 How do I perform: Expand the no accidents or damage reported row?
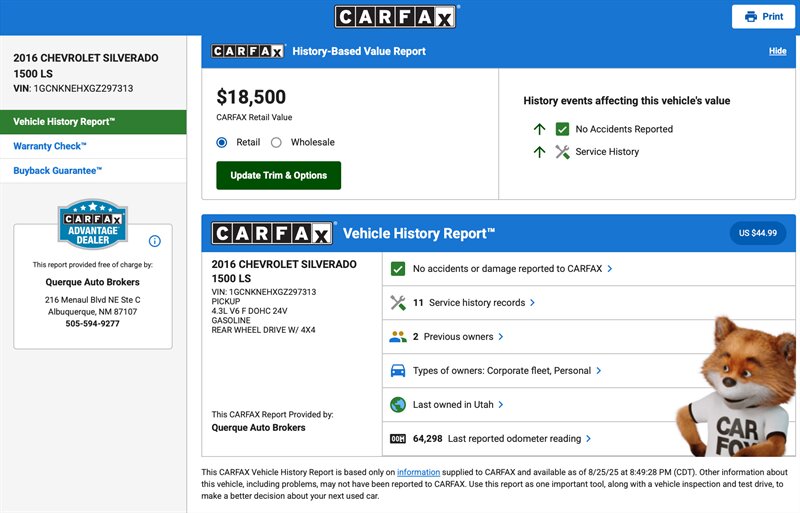click(512, 269)
